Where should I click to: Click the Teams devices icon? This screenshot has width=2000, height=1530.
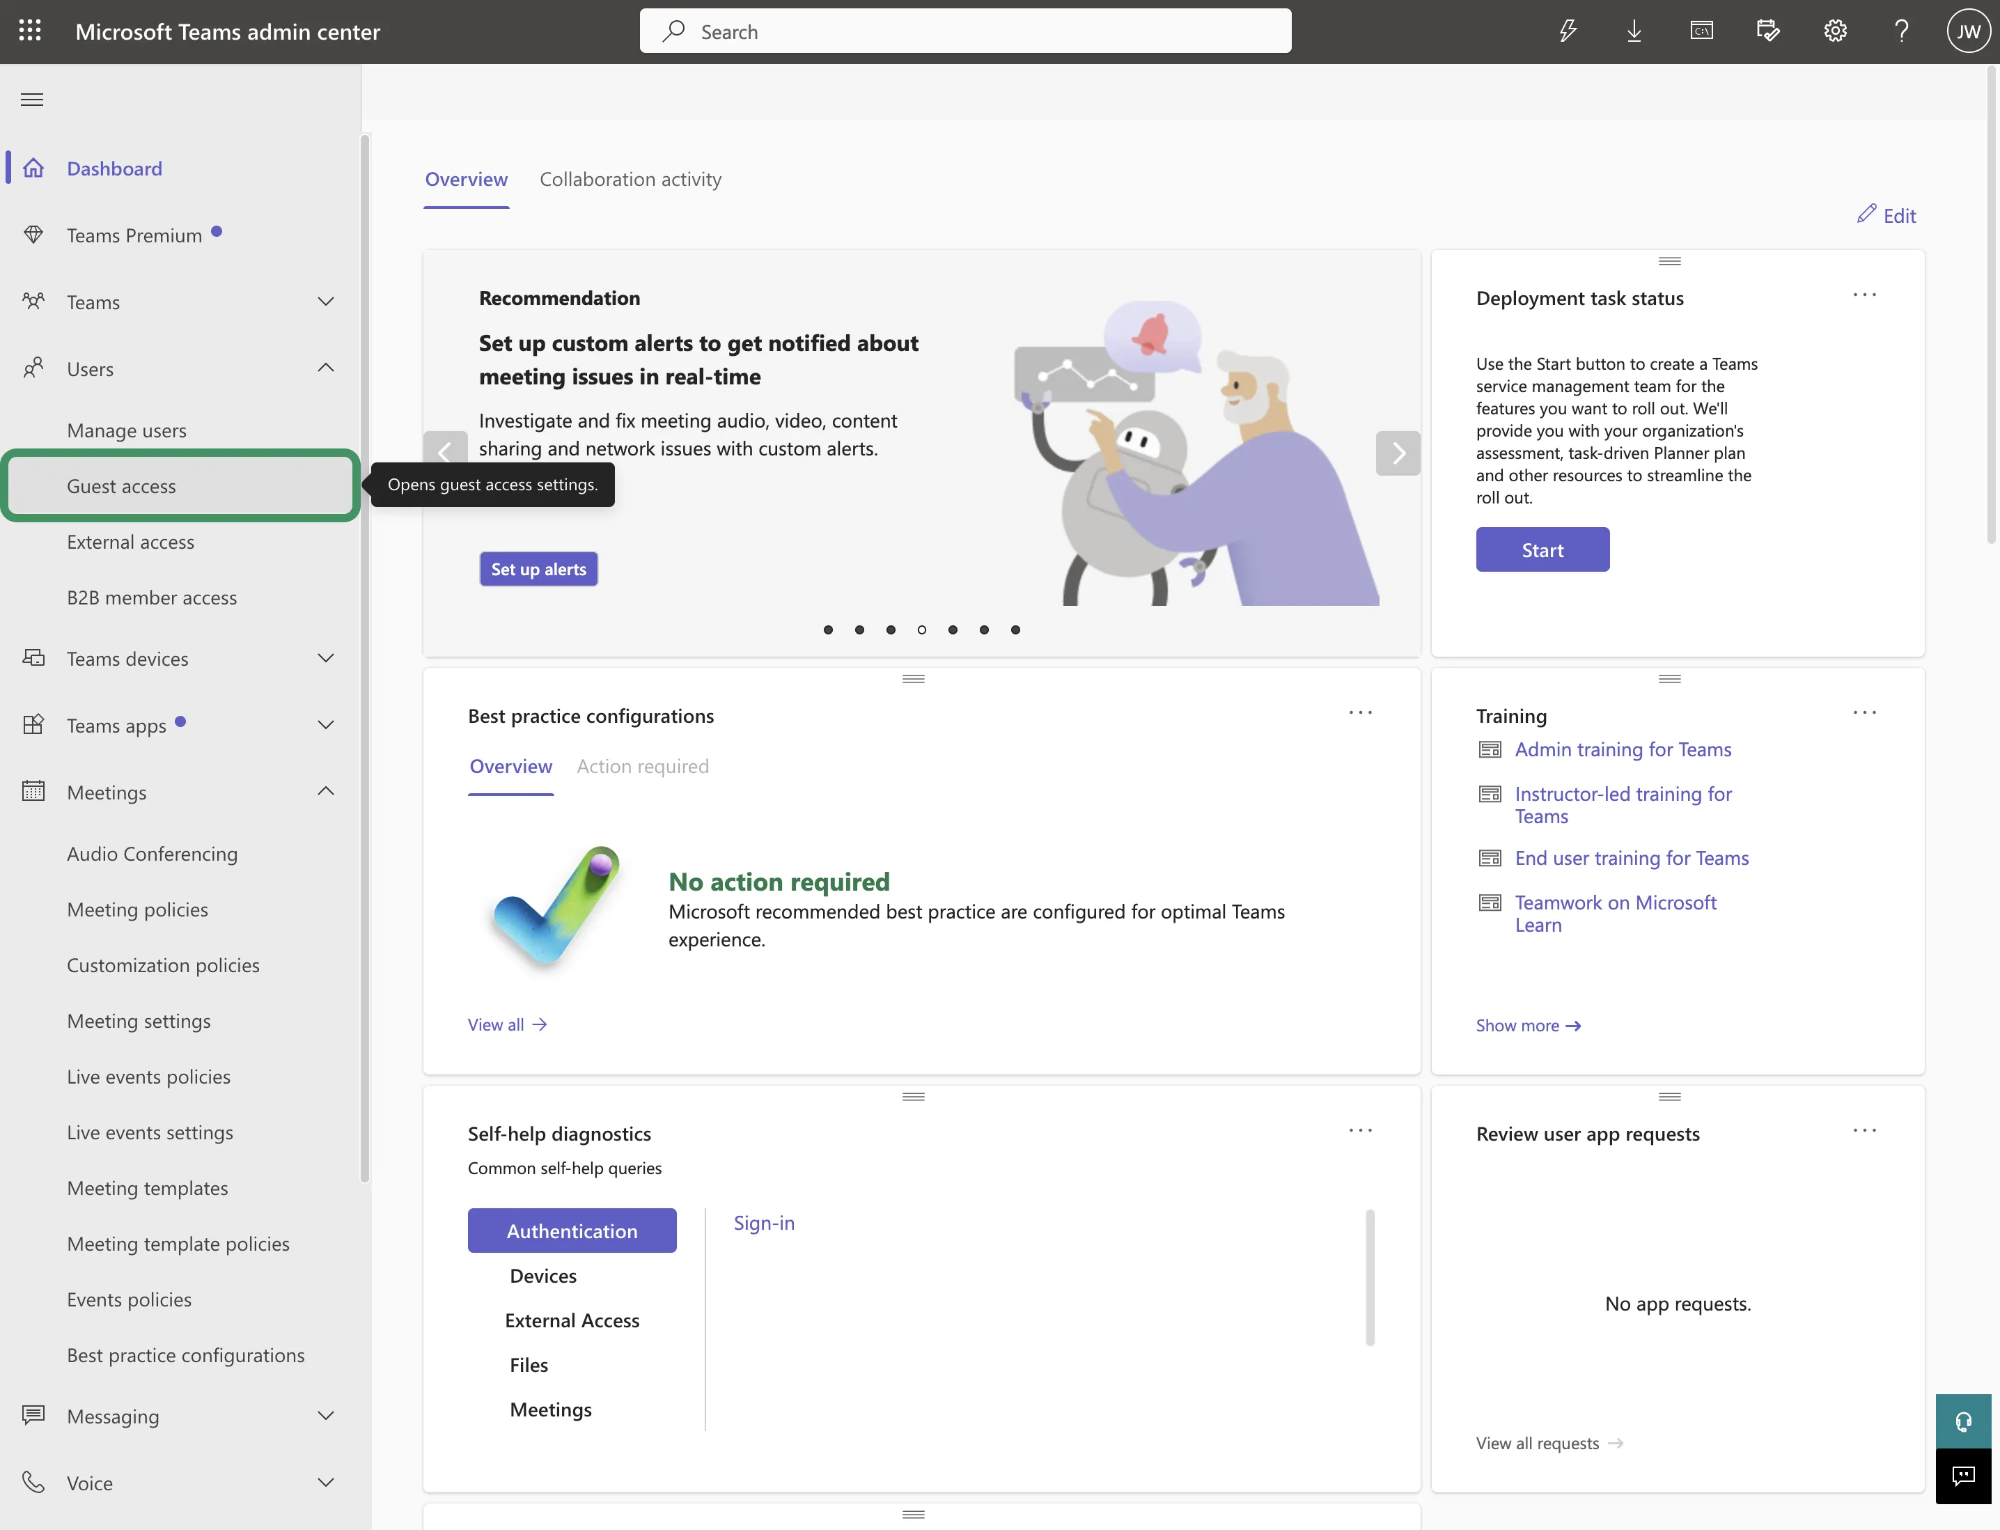[34, 658]
